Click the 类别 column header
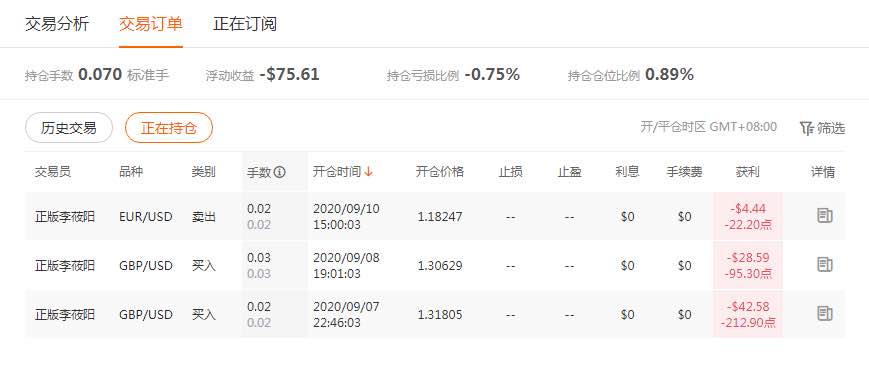Screen dimensions: 869x388 pyautogui.click(x=203, y=172)
